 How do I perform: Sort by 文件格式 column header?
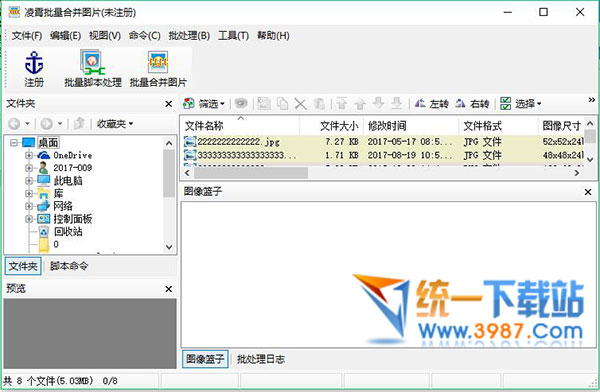(x=498, y=126)
